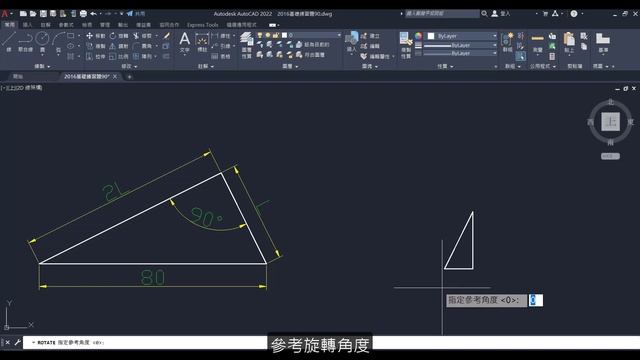Open object color ByLayer swatch dropdown
This screenshot has width=640, height=360.
click(462, 36)
